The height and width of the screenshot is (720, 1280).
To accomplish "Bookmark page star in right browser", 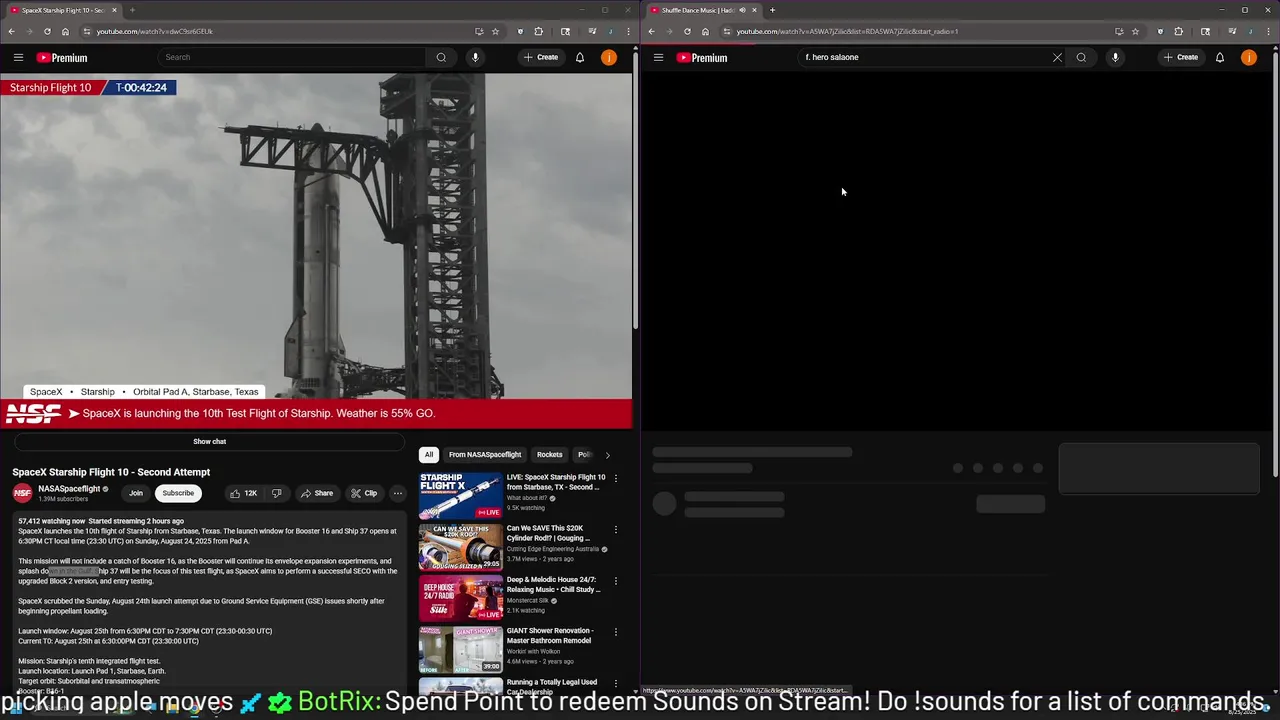I will tap(1135, 31).
